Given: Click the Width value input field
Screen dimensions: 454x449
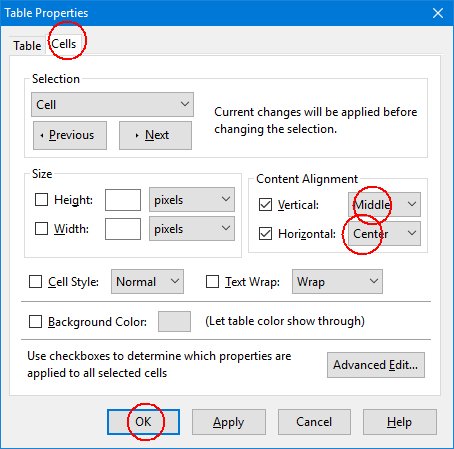Looking at the screenshot, I should point(123,229).
